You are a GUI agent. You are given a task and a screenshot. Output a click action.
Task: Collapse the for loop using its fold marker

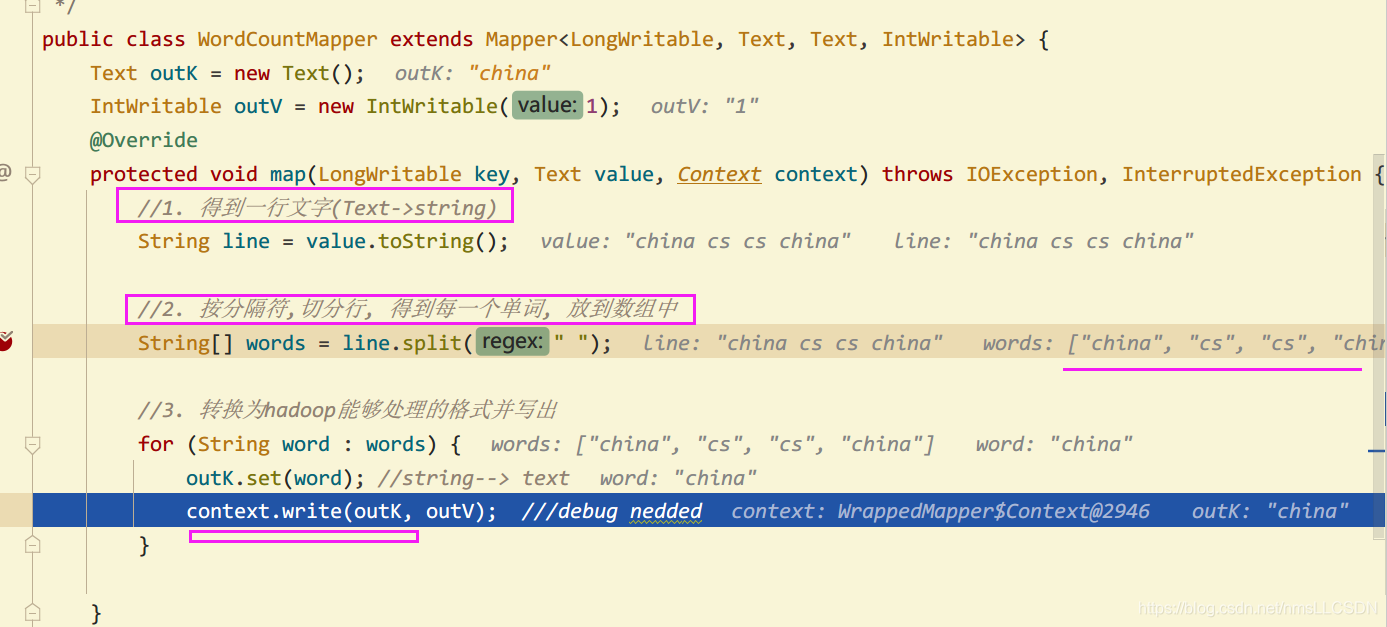click(x=32, y=444)
